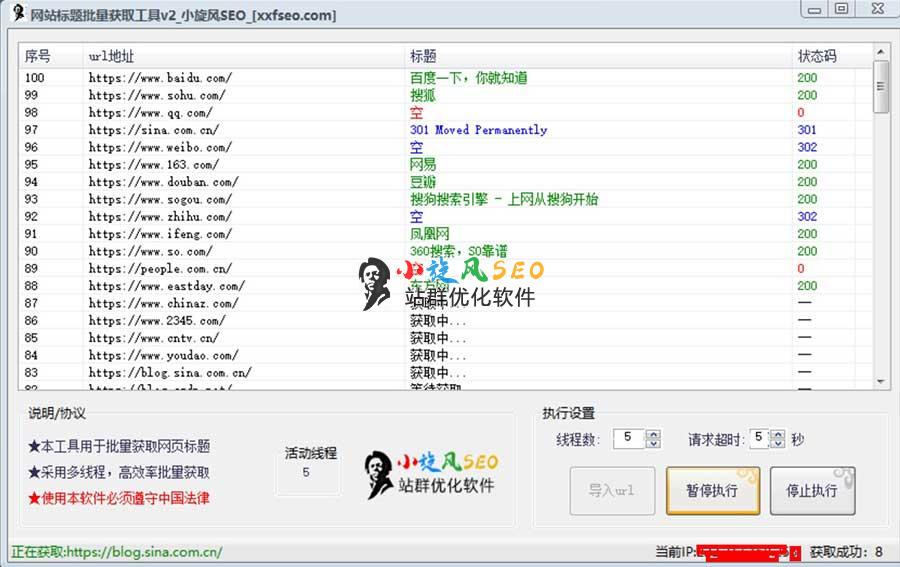Select the https://www.baidu.com/ row
The height and width of the screenshot is (567, 900).
click(x=445, y=77)
